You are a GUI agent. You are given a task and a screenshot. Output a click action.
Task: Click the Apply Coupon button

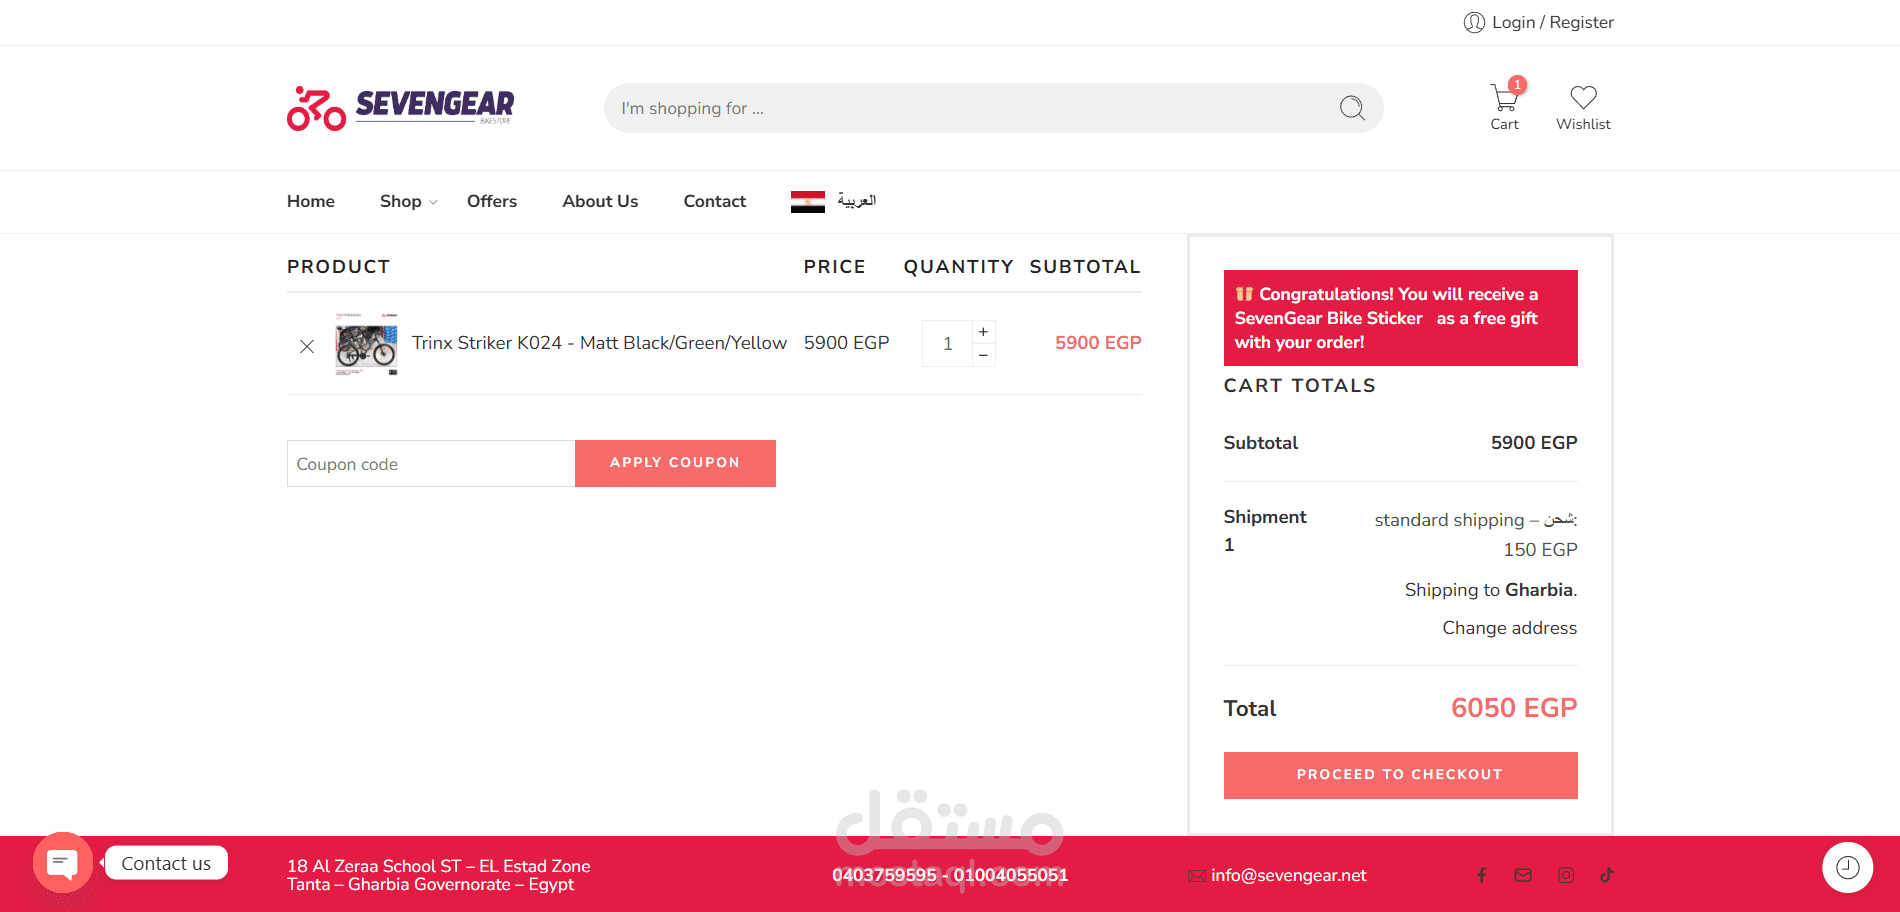675,463
